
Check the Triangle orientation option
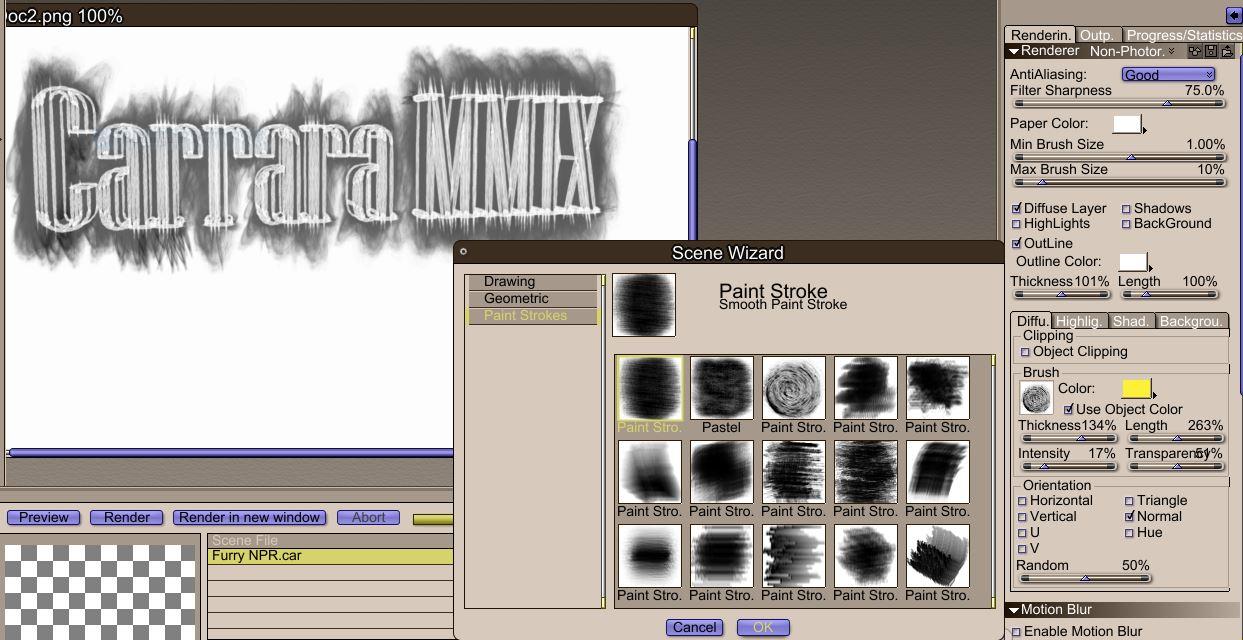pos(1129,501)
